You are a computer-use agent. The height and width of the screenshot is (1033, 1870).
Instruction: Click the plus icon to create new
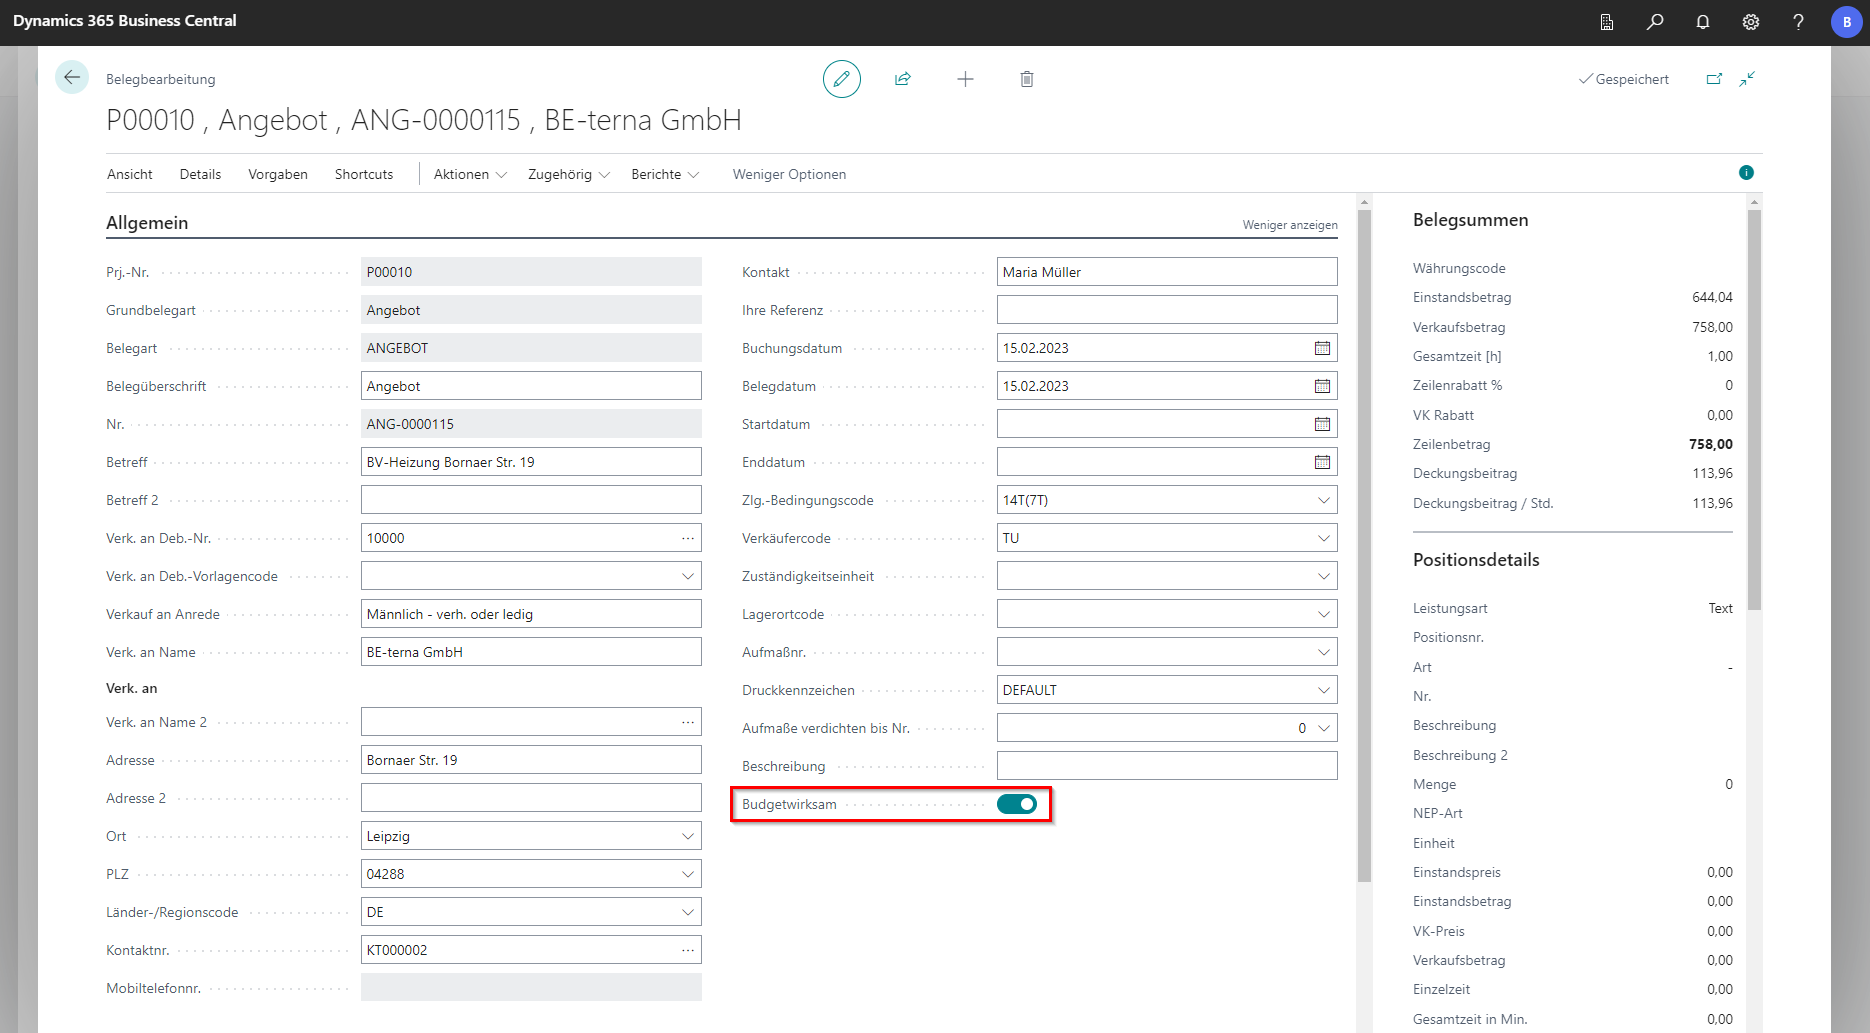[965, 79]
